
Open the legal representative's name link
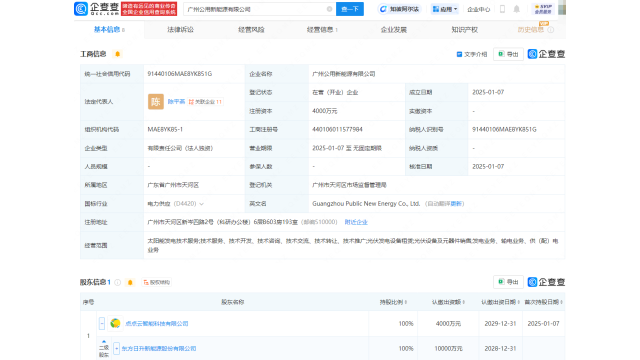176,102
